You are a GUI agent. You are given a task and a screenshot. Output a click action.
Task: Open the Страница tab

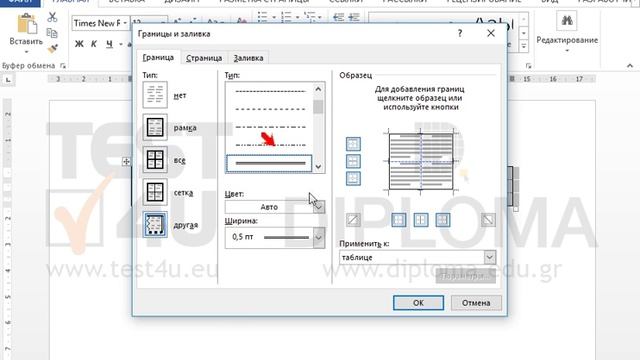point(204,58)
